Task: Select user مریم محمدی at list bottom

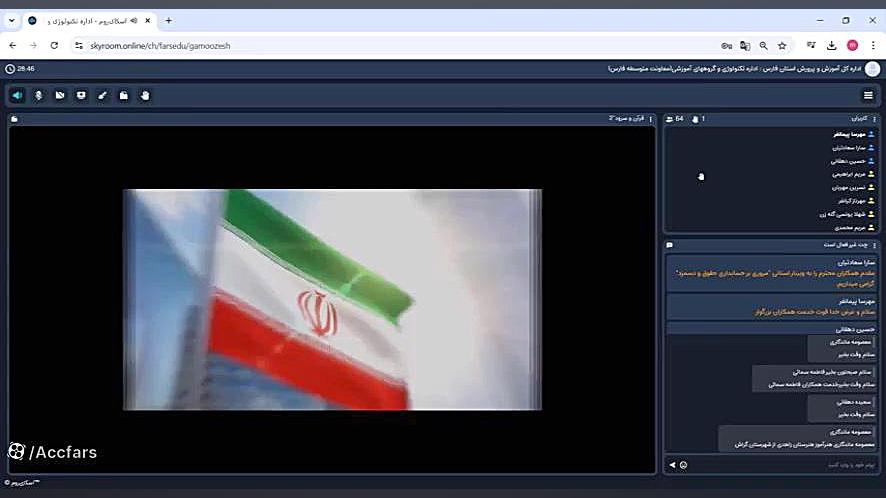Action: 850,228
